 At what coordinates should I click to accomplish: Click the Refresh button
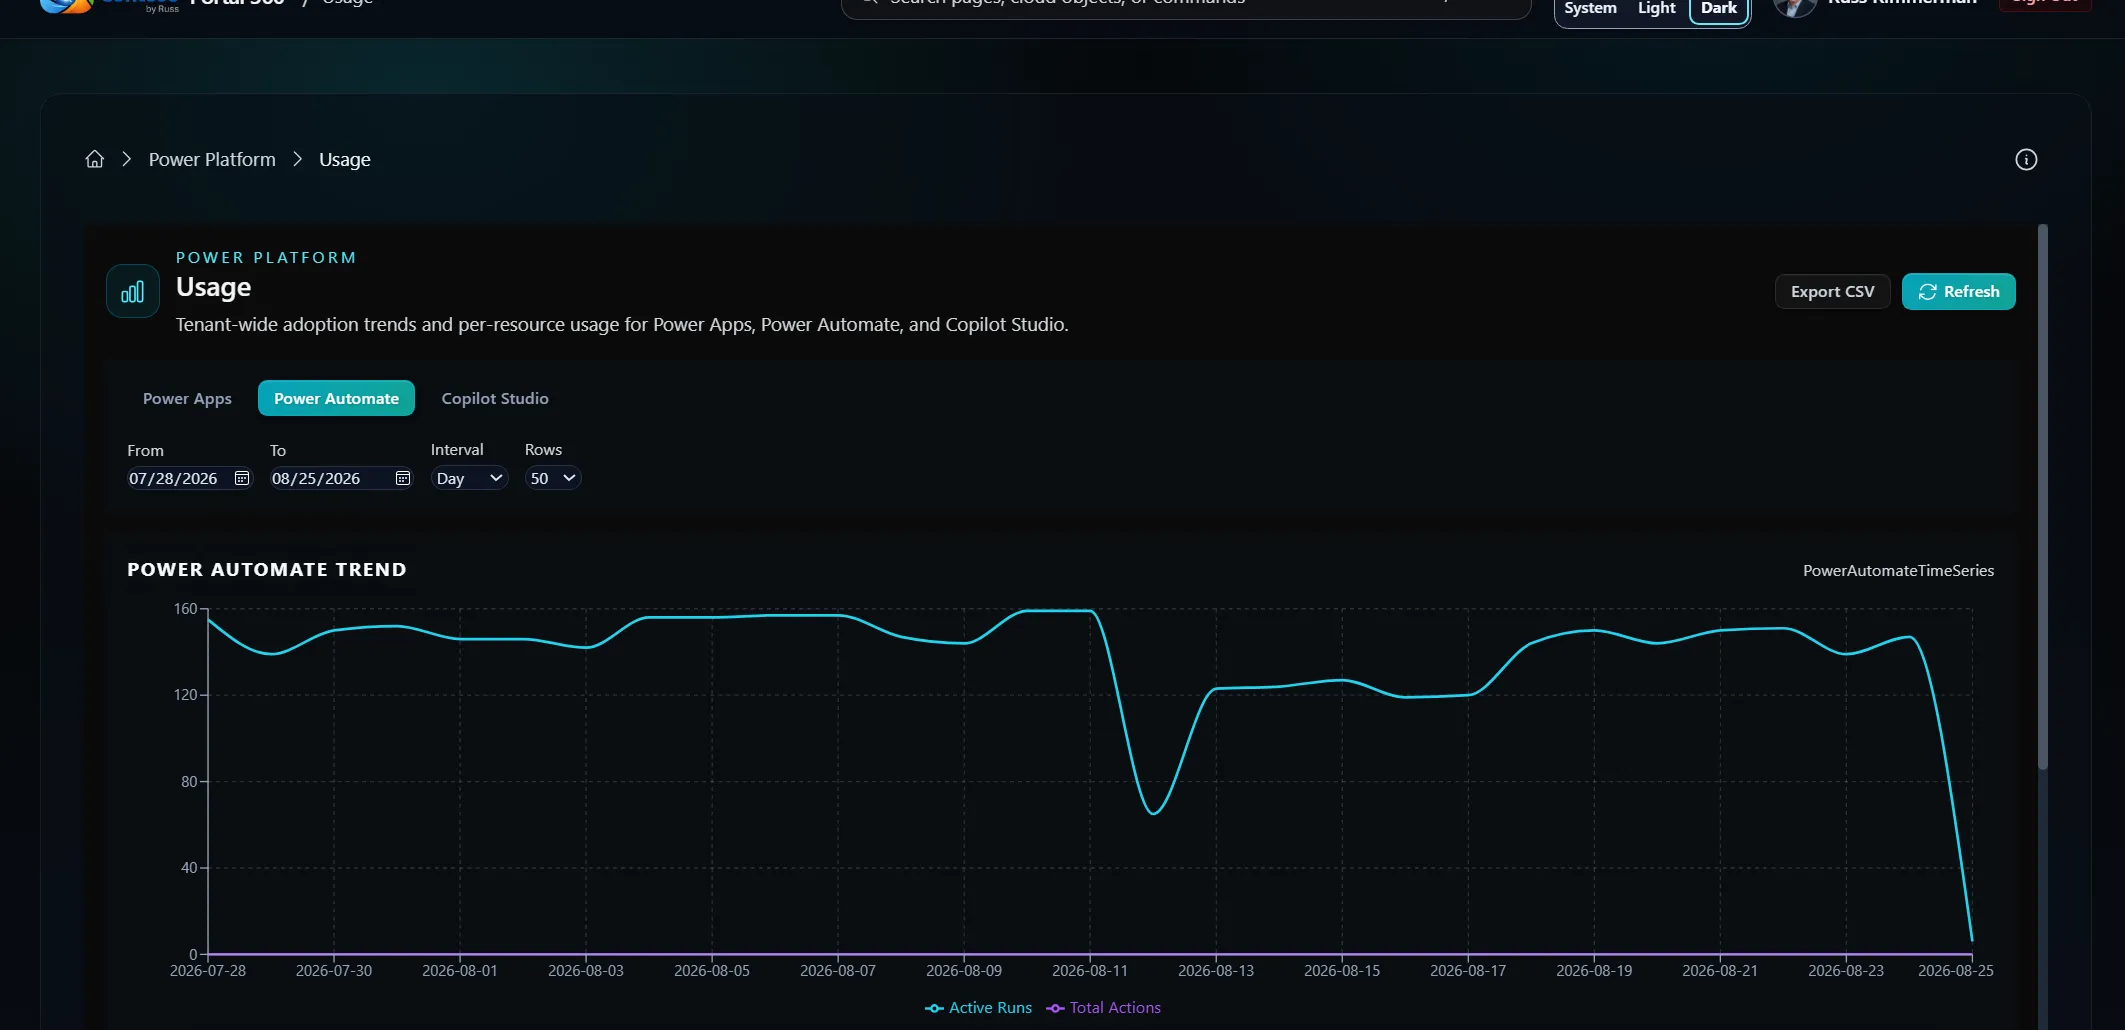pos(1958,291)
